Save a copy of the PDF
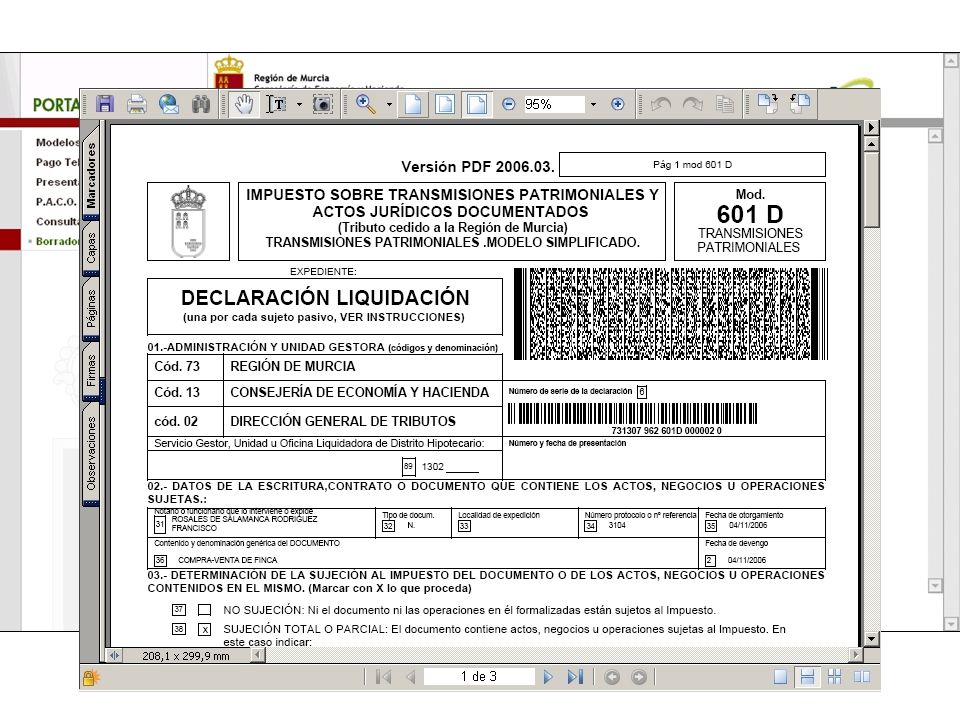The image size is (960, 720). (x=105, y=104)
